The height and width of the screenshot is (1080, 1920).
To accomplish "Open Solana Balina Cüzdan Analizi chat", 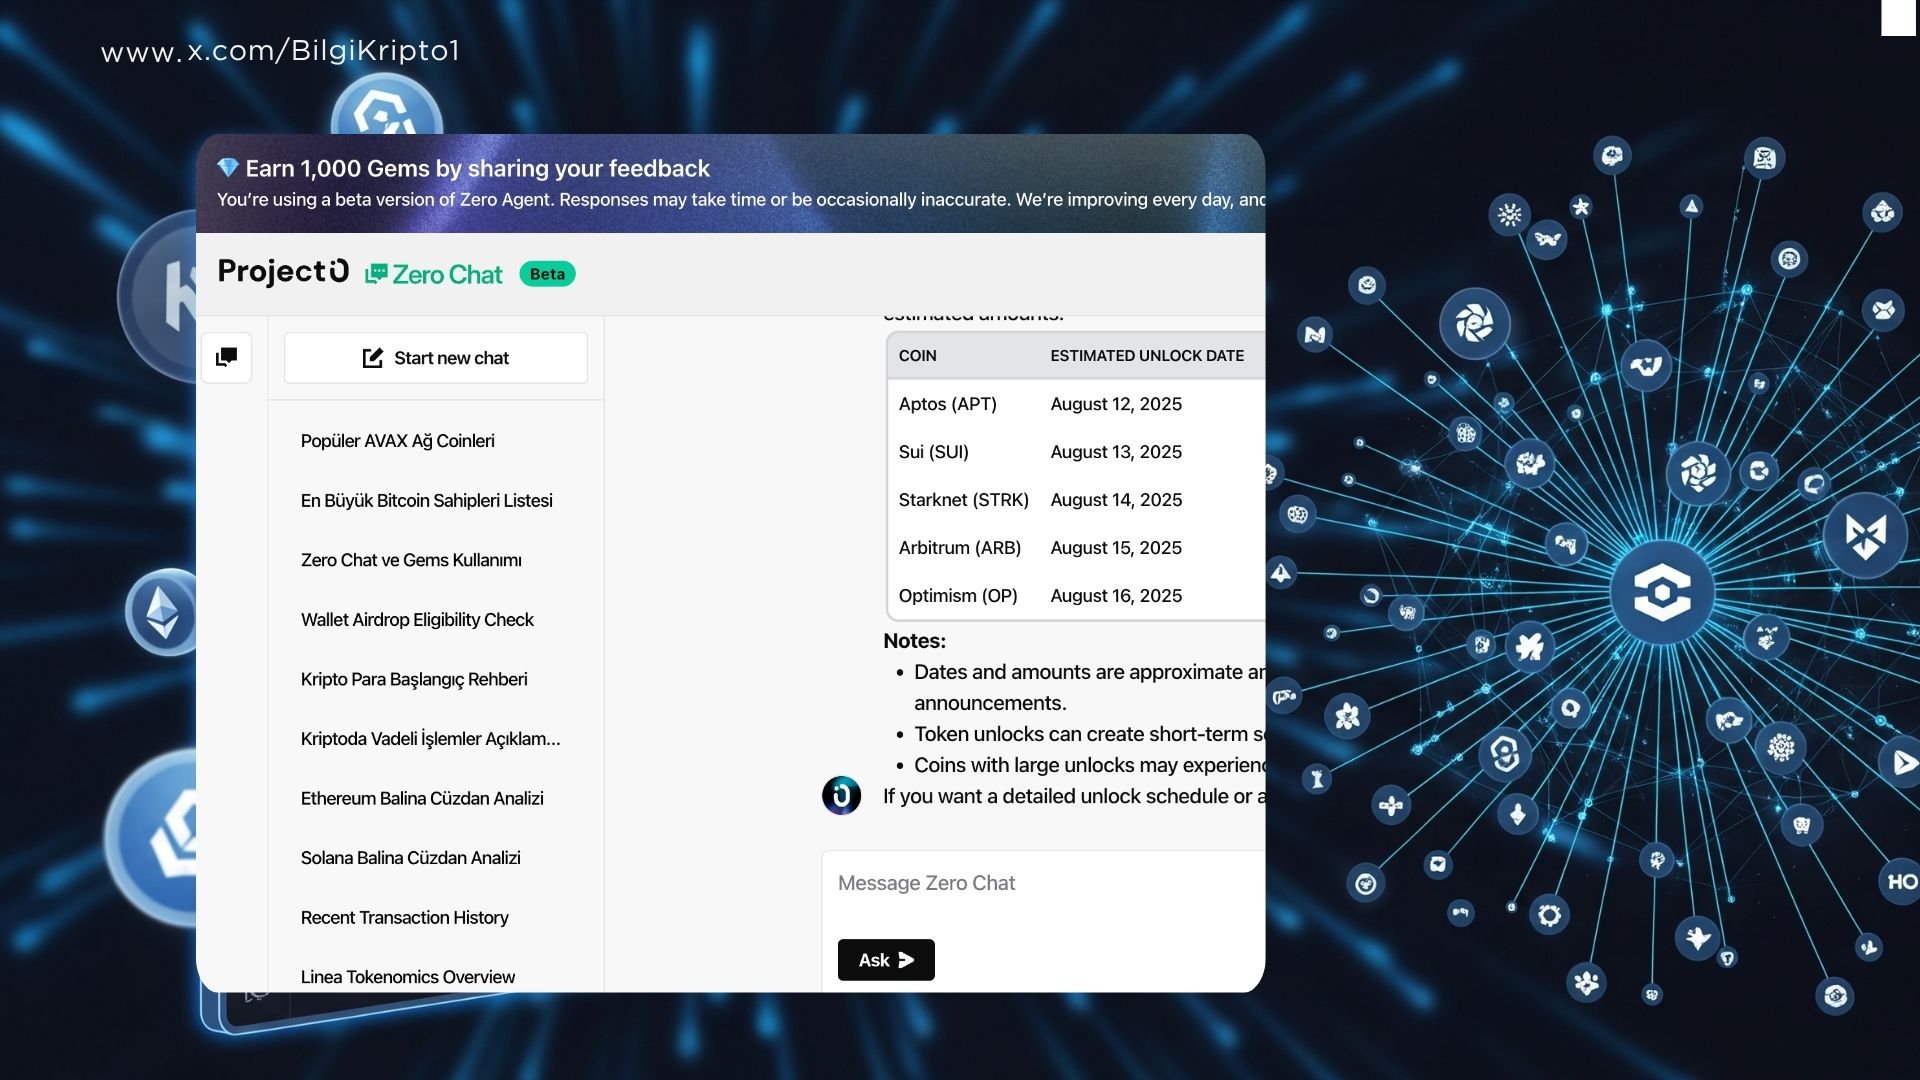I will tap(410, 858).
